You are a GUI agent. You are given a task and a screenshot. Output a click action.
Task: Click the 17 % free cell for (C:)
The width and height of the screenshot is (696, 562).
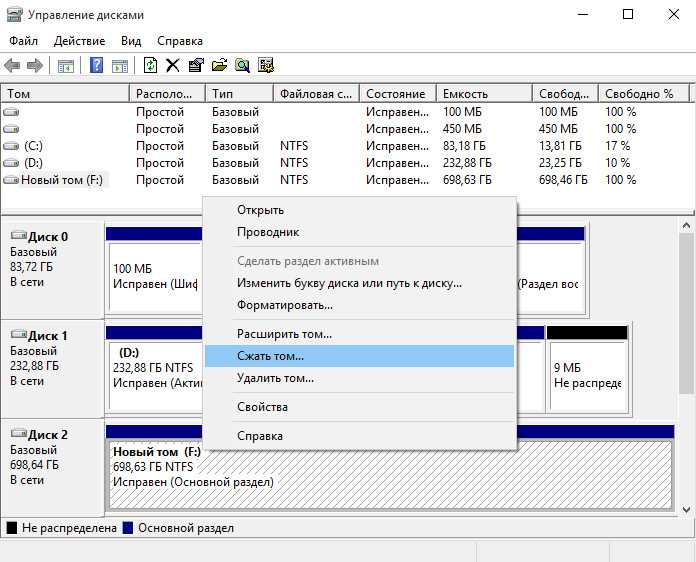click(x=617, y=146)
